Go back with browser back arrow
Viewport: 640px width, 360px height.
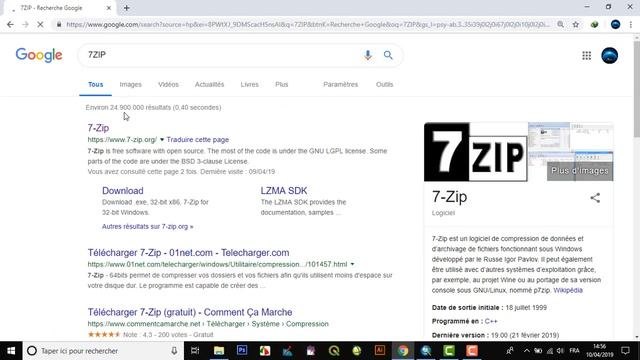[10, 24]
